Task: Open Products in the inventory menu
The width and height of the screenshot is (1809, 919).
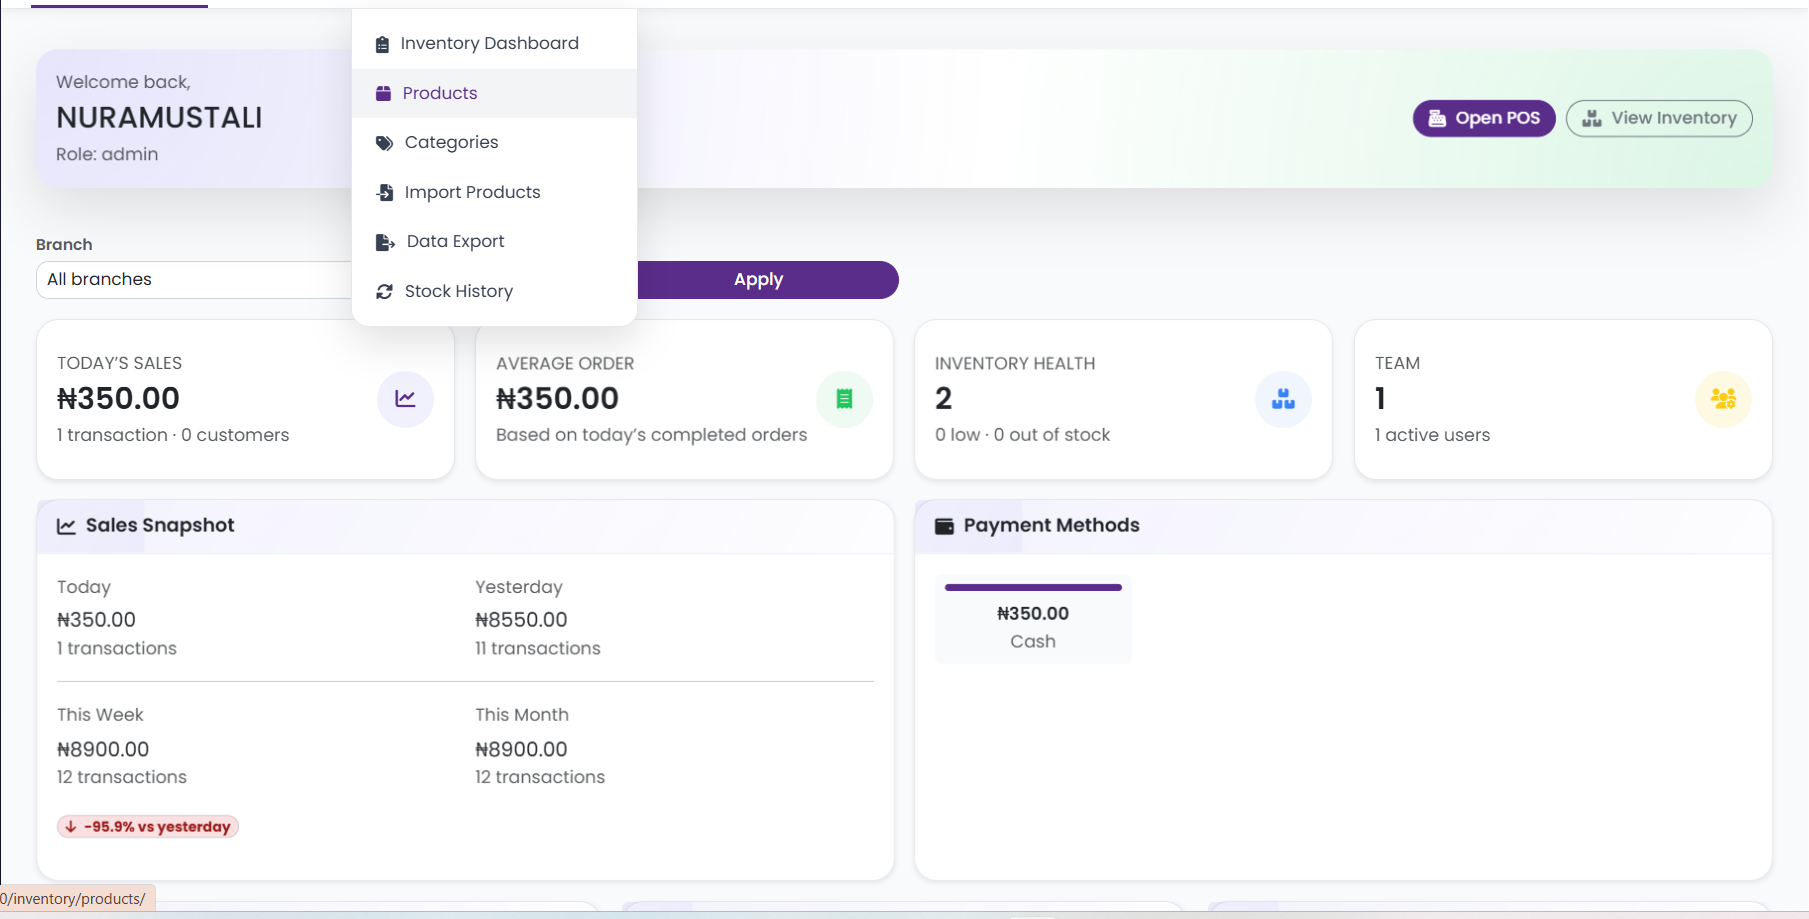Action: click(440, 93)
